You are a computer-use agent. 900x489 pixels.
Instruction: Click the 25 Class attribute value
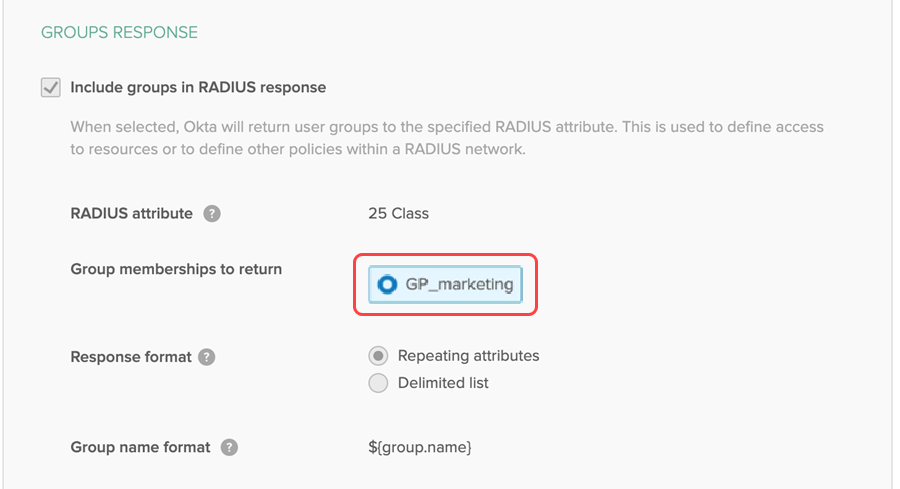point(398,213)
